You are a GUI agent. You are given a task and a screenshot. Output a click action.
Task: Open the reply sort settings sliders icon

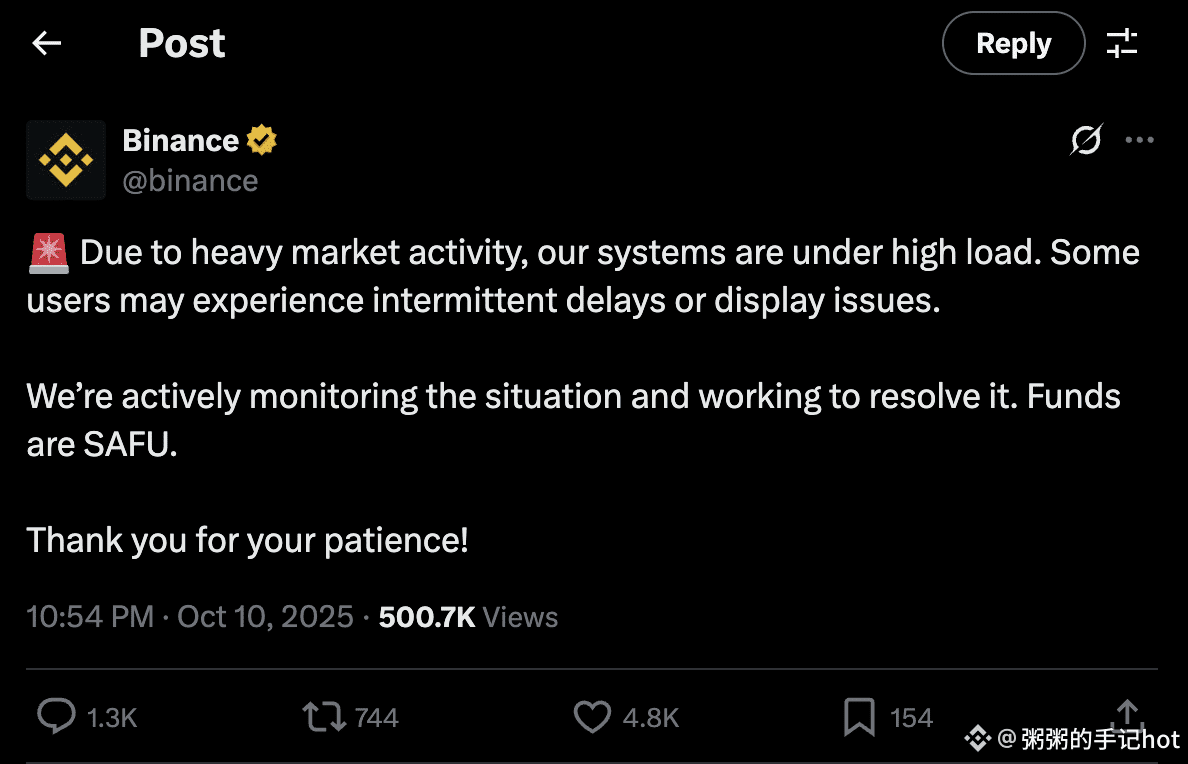(1122, 43)
